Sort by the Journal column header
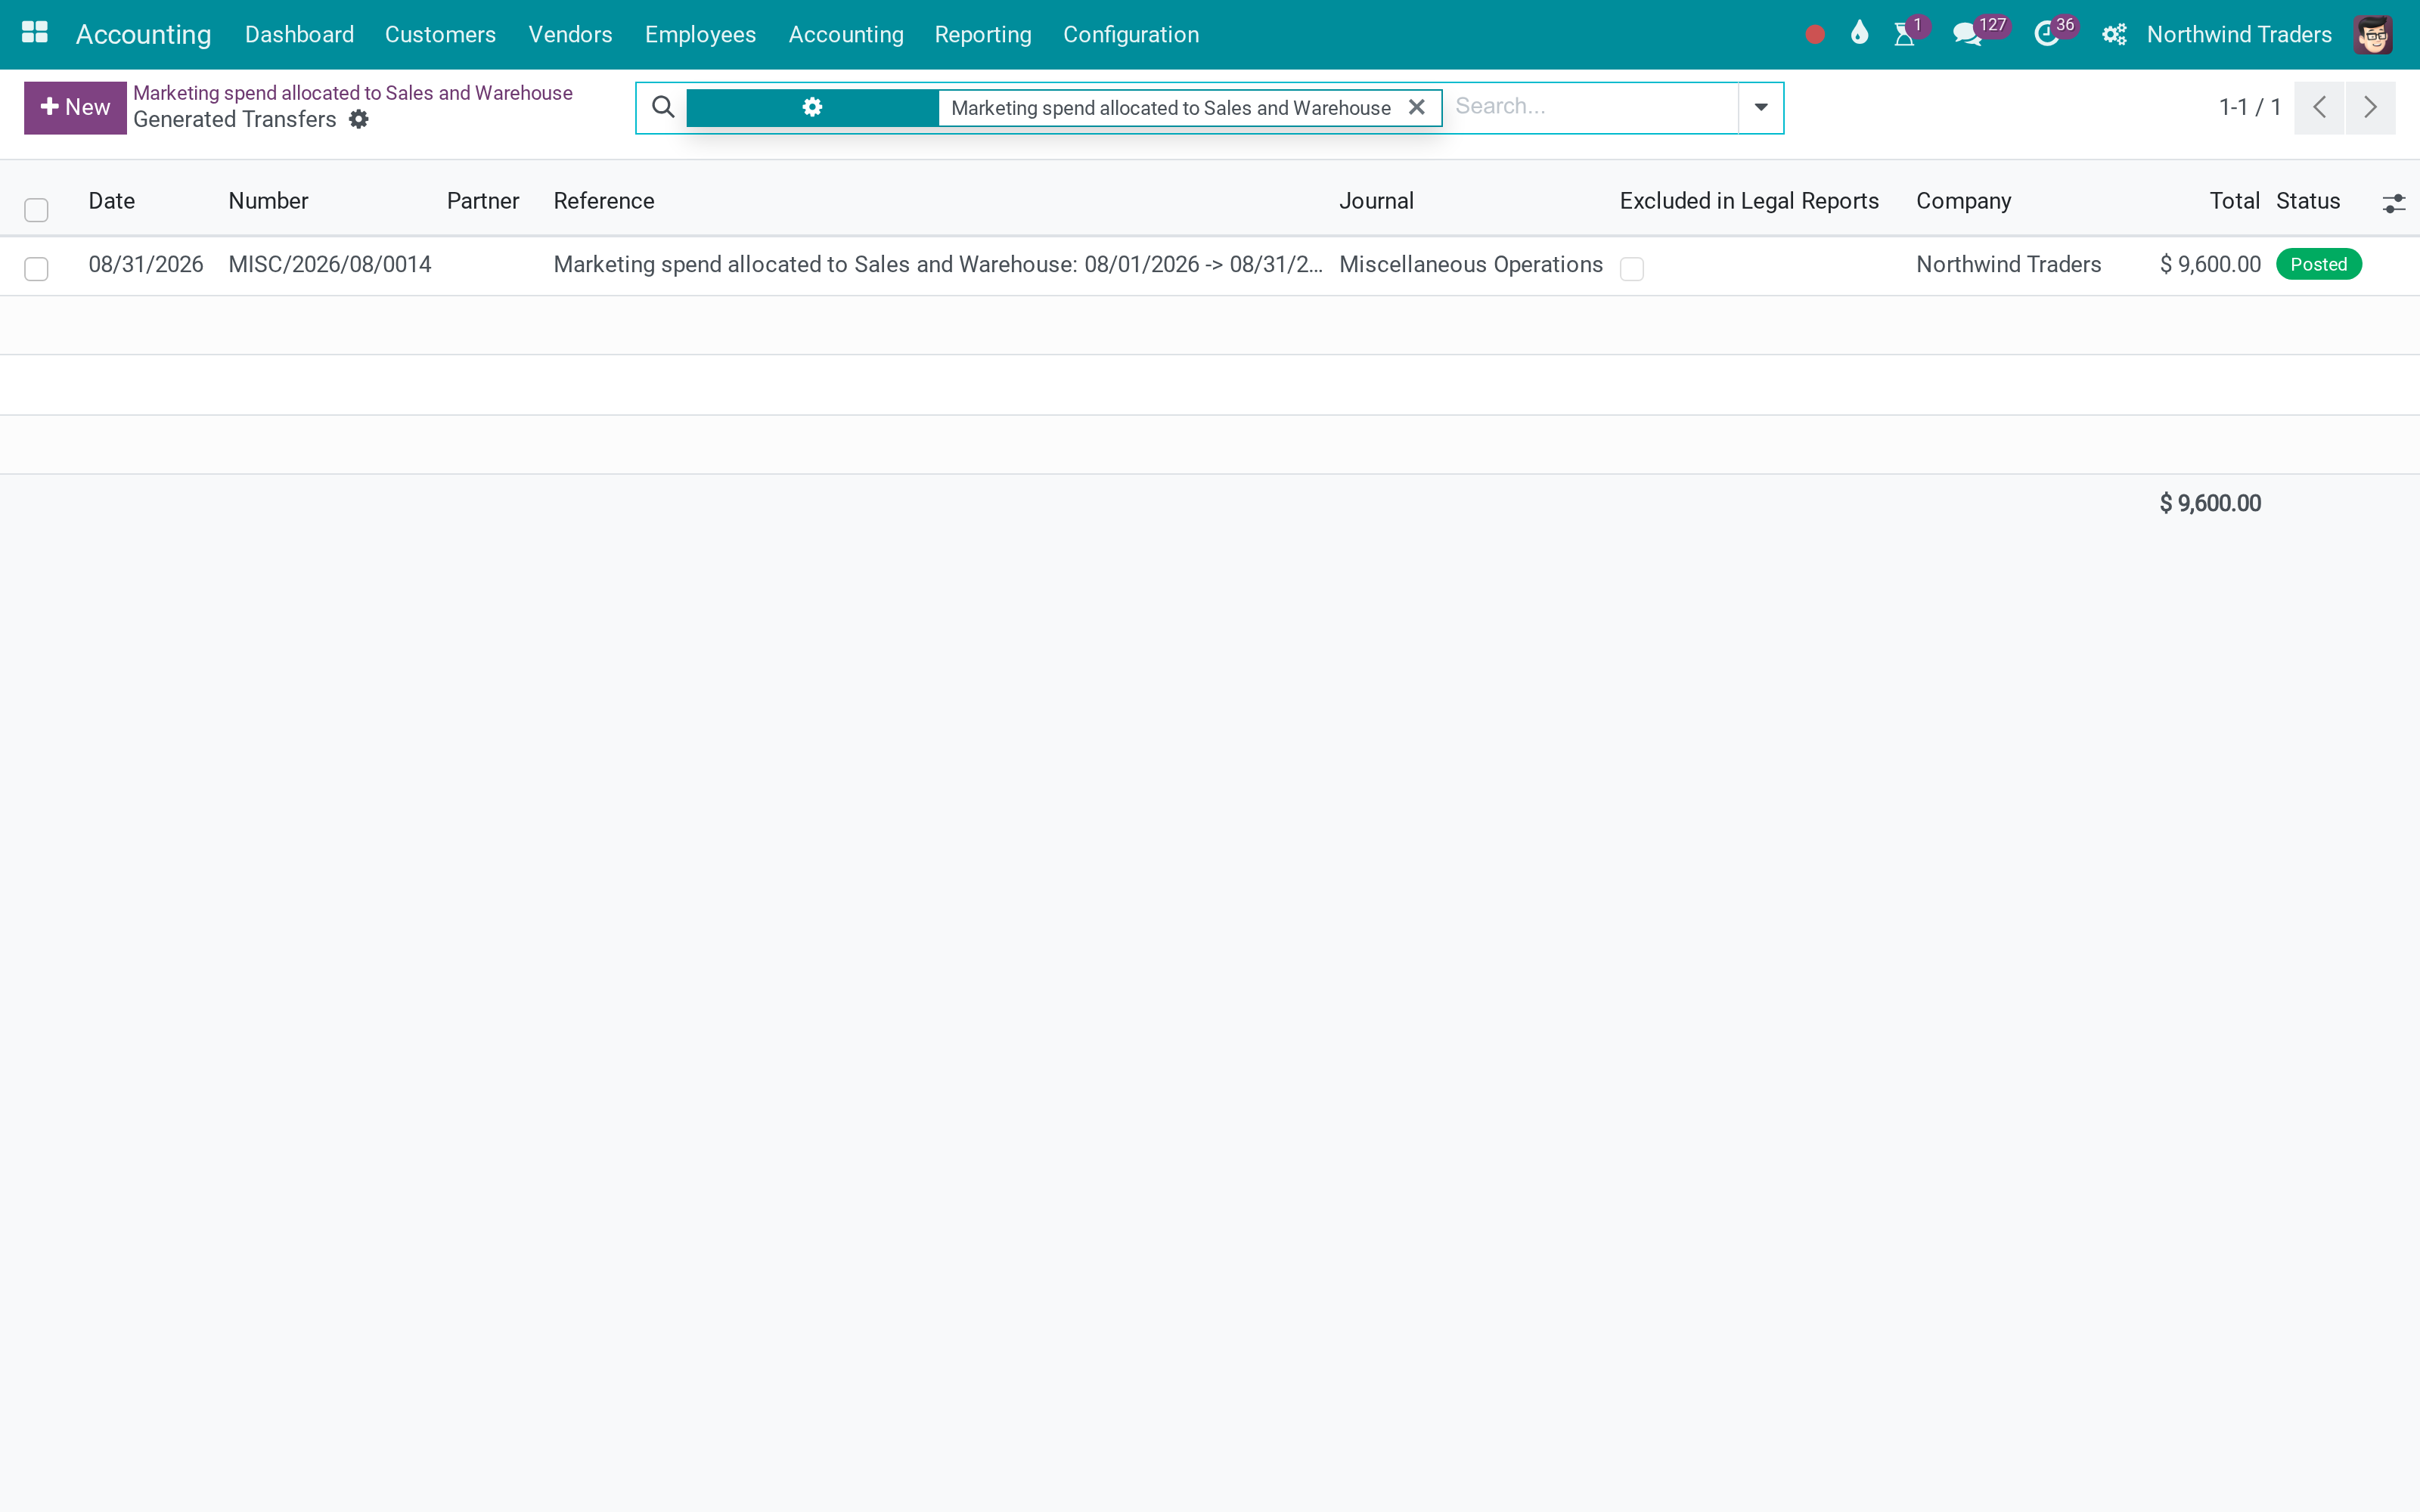The width and height of the screenshot is (2420, 1512). point(1376,200)
